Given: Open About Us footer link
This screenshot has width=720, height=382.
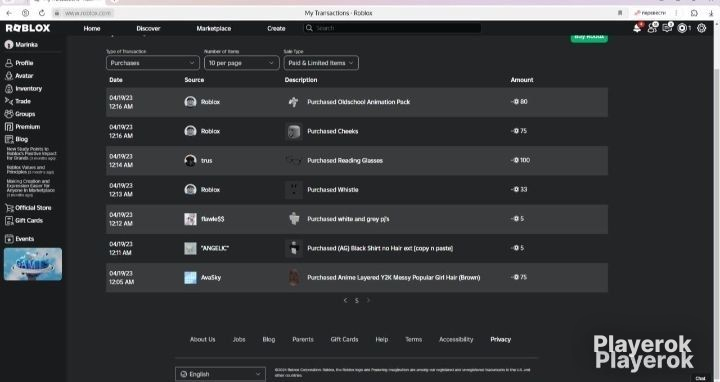Looking at the screenshot, I should [x=202, y=339].
